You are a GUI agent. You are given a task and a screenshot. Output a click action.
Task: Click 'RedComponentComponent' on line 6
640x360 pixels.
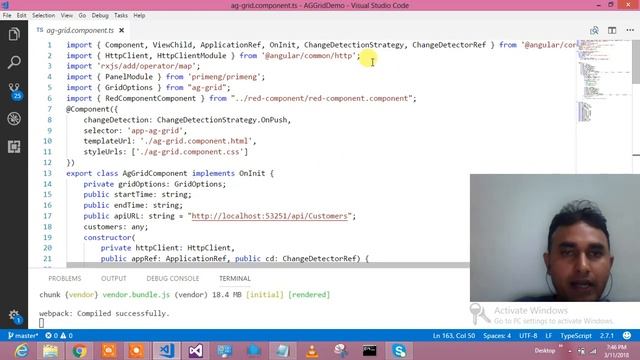pos(150,98)
